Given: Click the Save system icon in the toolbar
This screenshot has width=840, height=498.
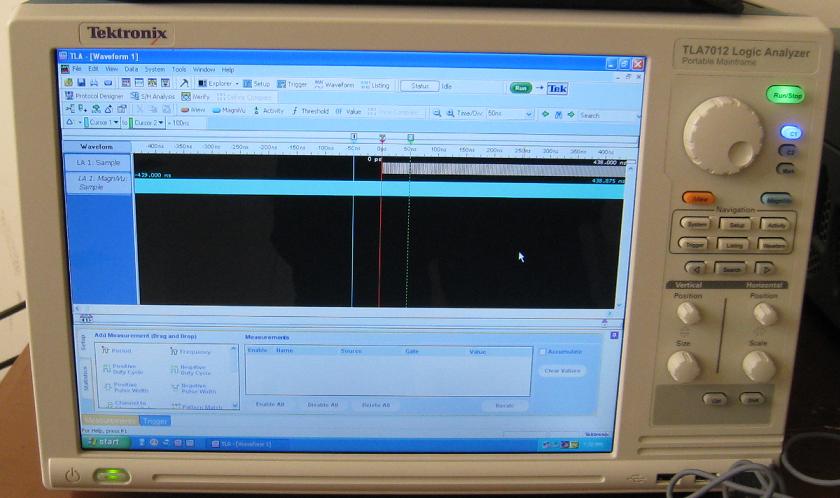Looking at the screenshot, I should point(81,83).
